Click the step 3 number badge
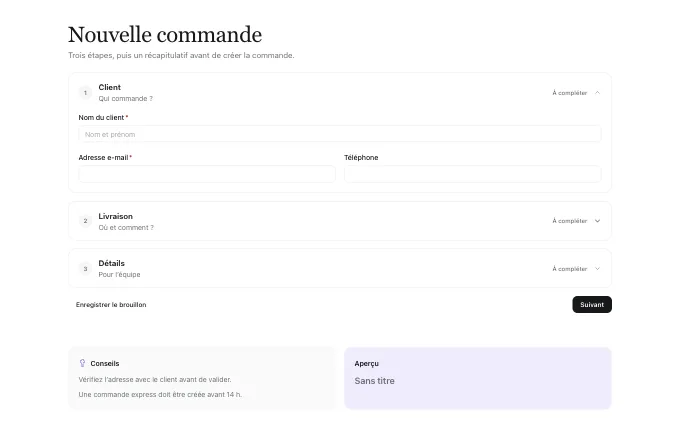Screen dimensions: 680x425 [85, 268]
